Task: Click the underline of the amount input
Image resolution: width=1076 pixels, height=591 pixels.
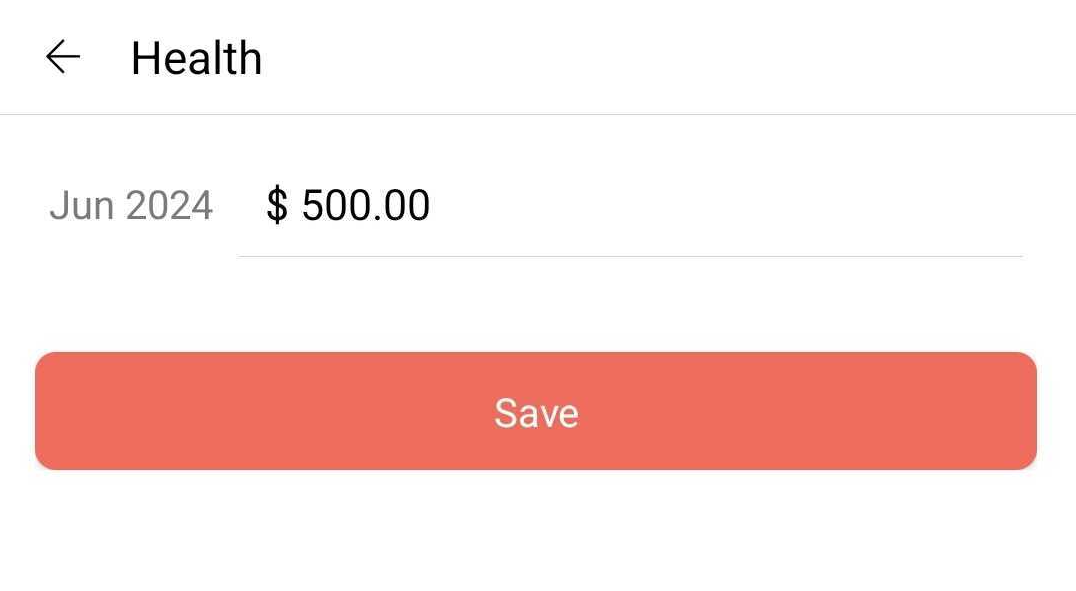Action: point(629,256)
